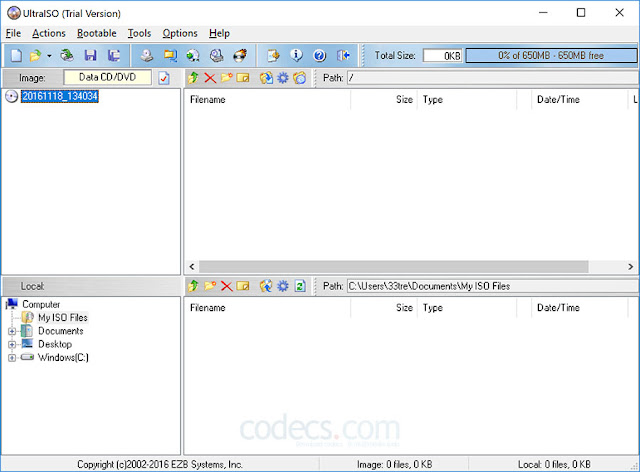Open the Info icon in main toolbar
The image size is (640, 472).
[x=296, y=55]
